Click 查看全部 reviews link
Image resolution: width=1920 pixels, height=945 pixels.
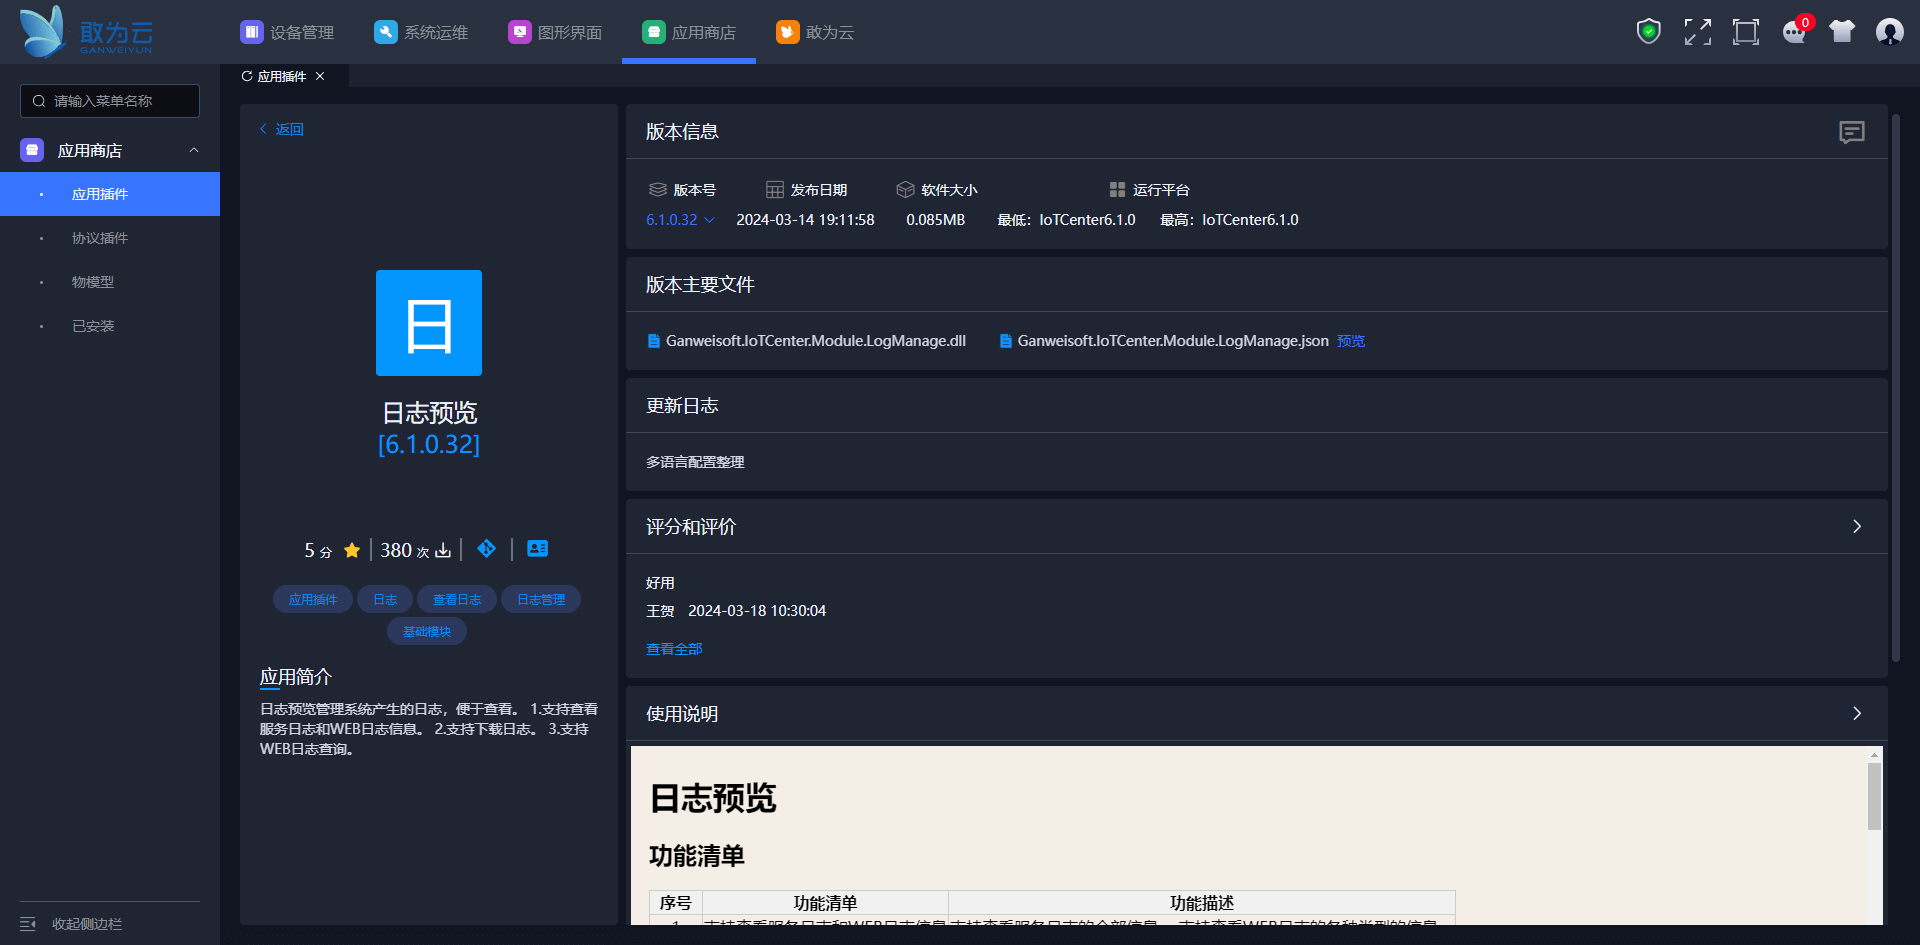tap(674, 649)
